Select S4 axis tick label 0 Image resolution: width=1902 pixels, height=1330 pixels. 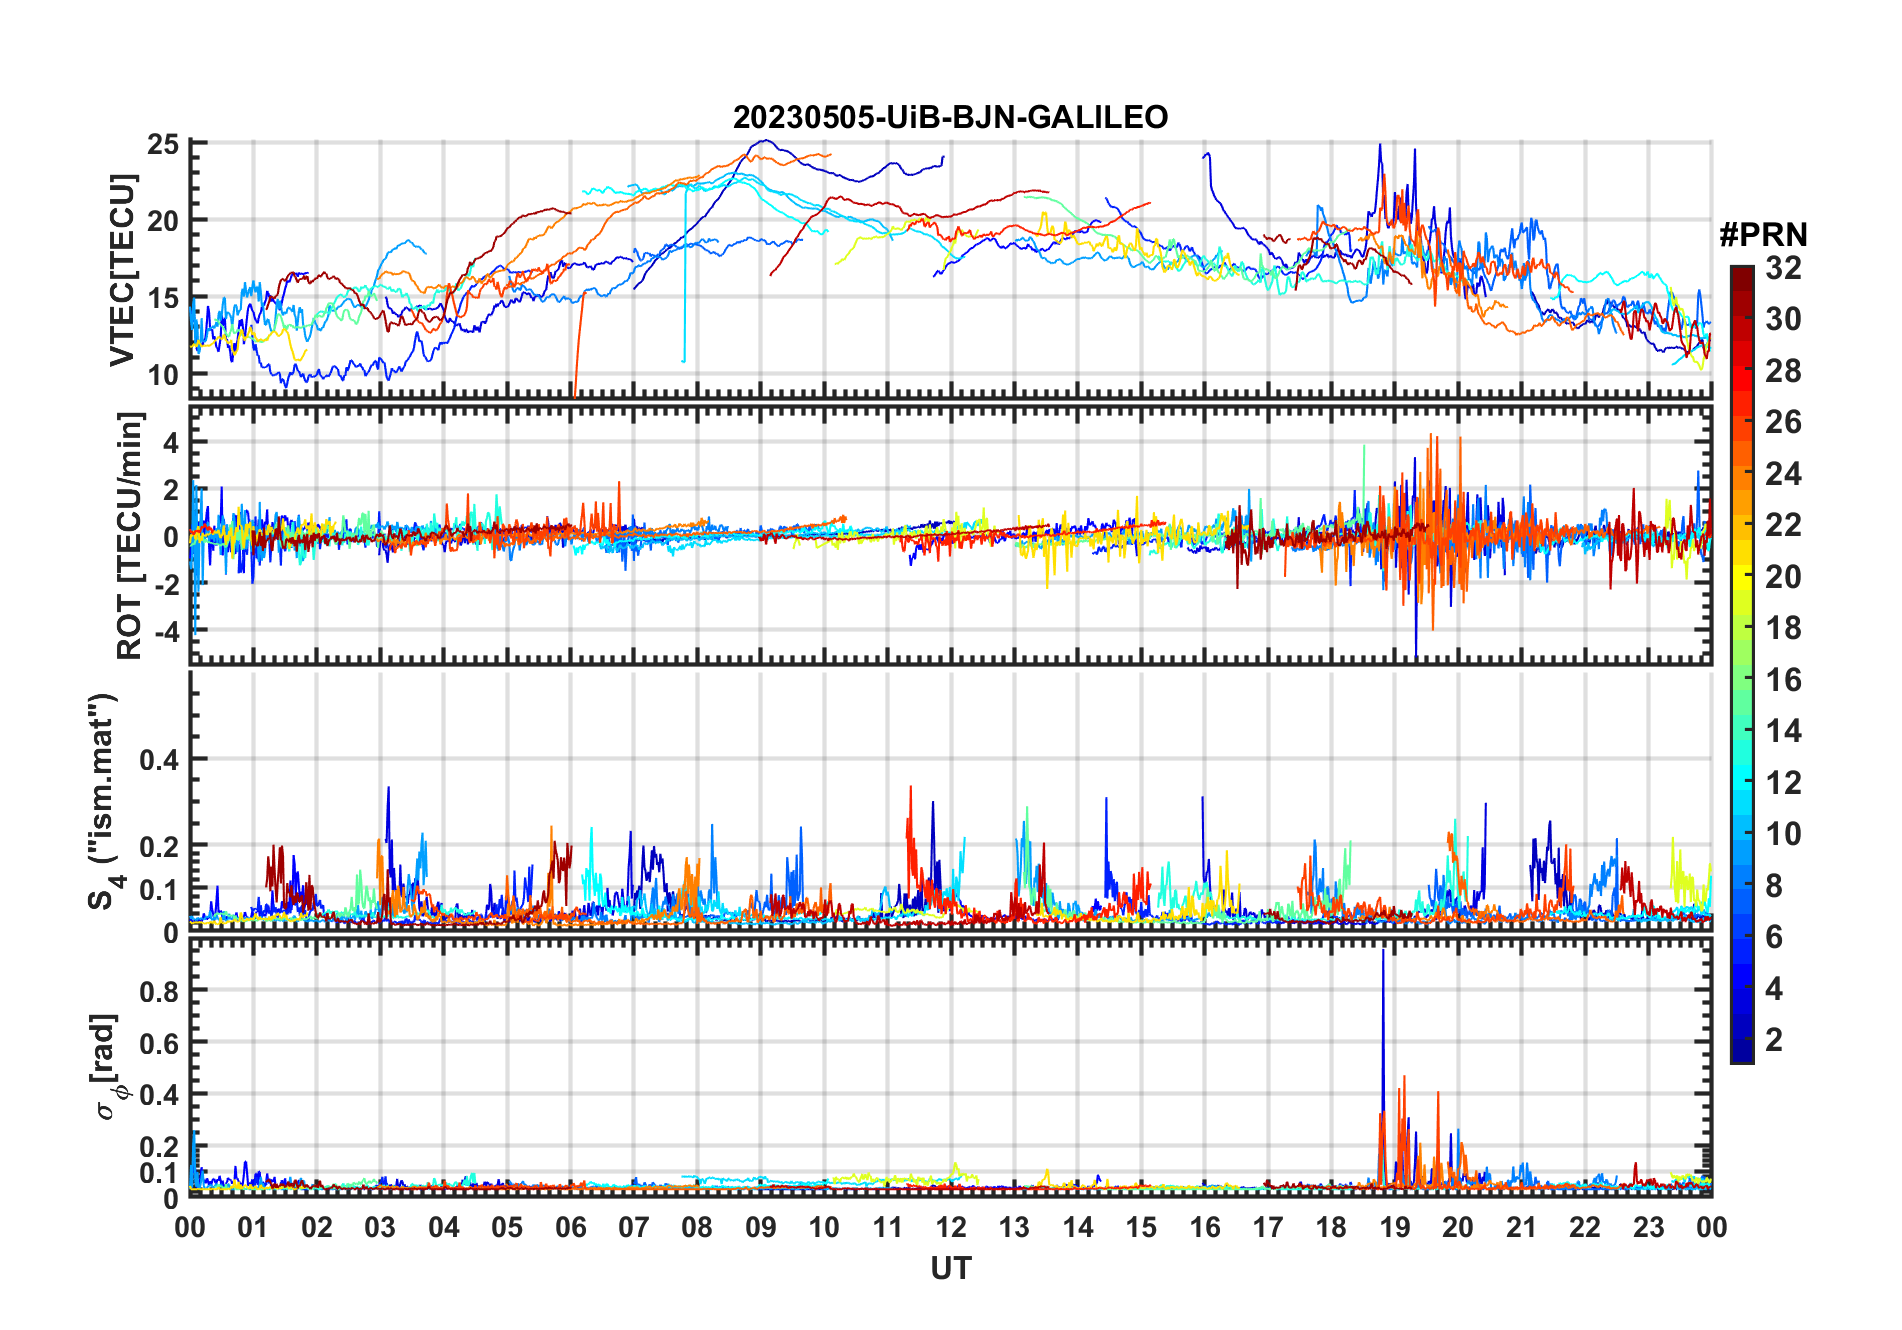171,933
